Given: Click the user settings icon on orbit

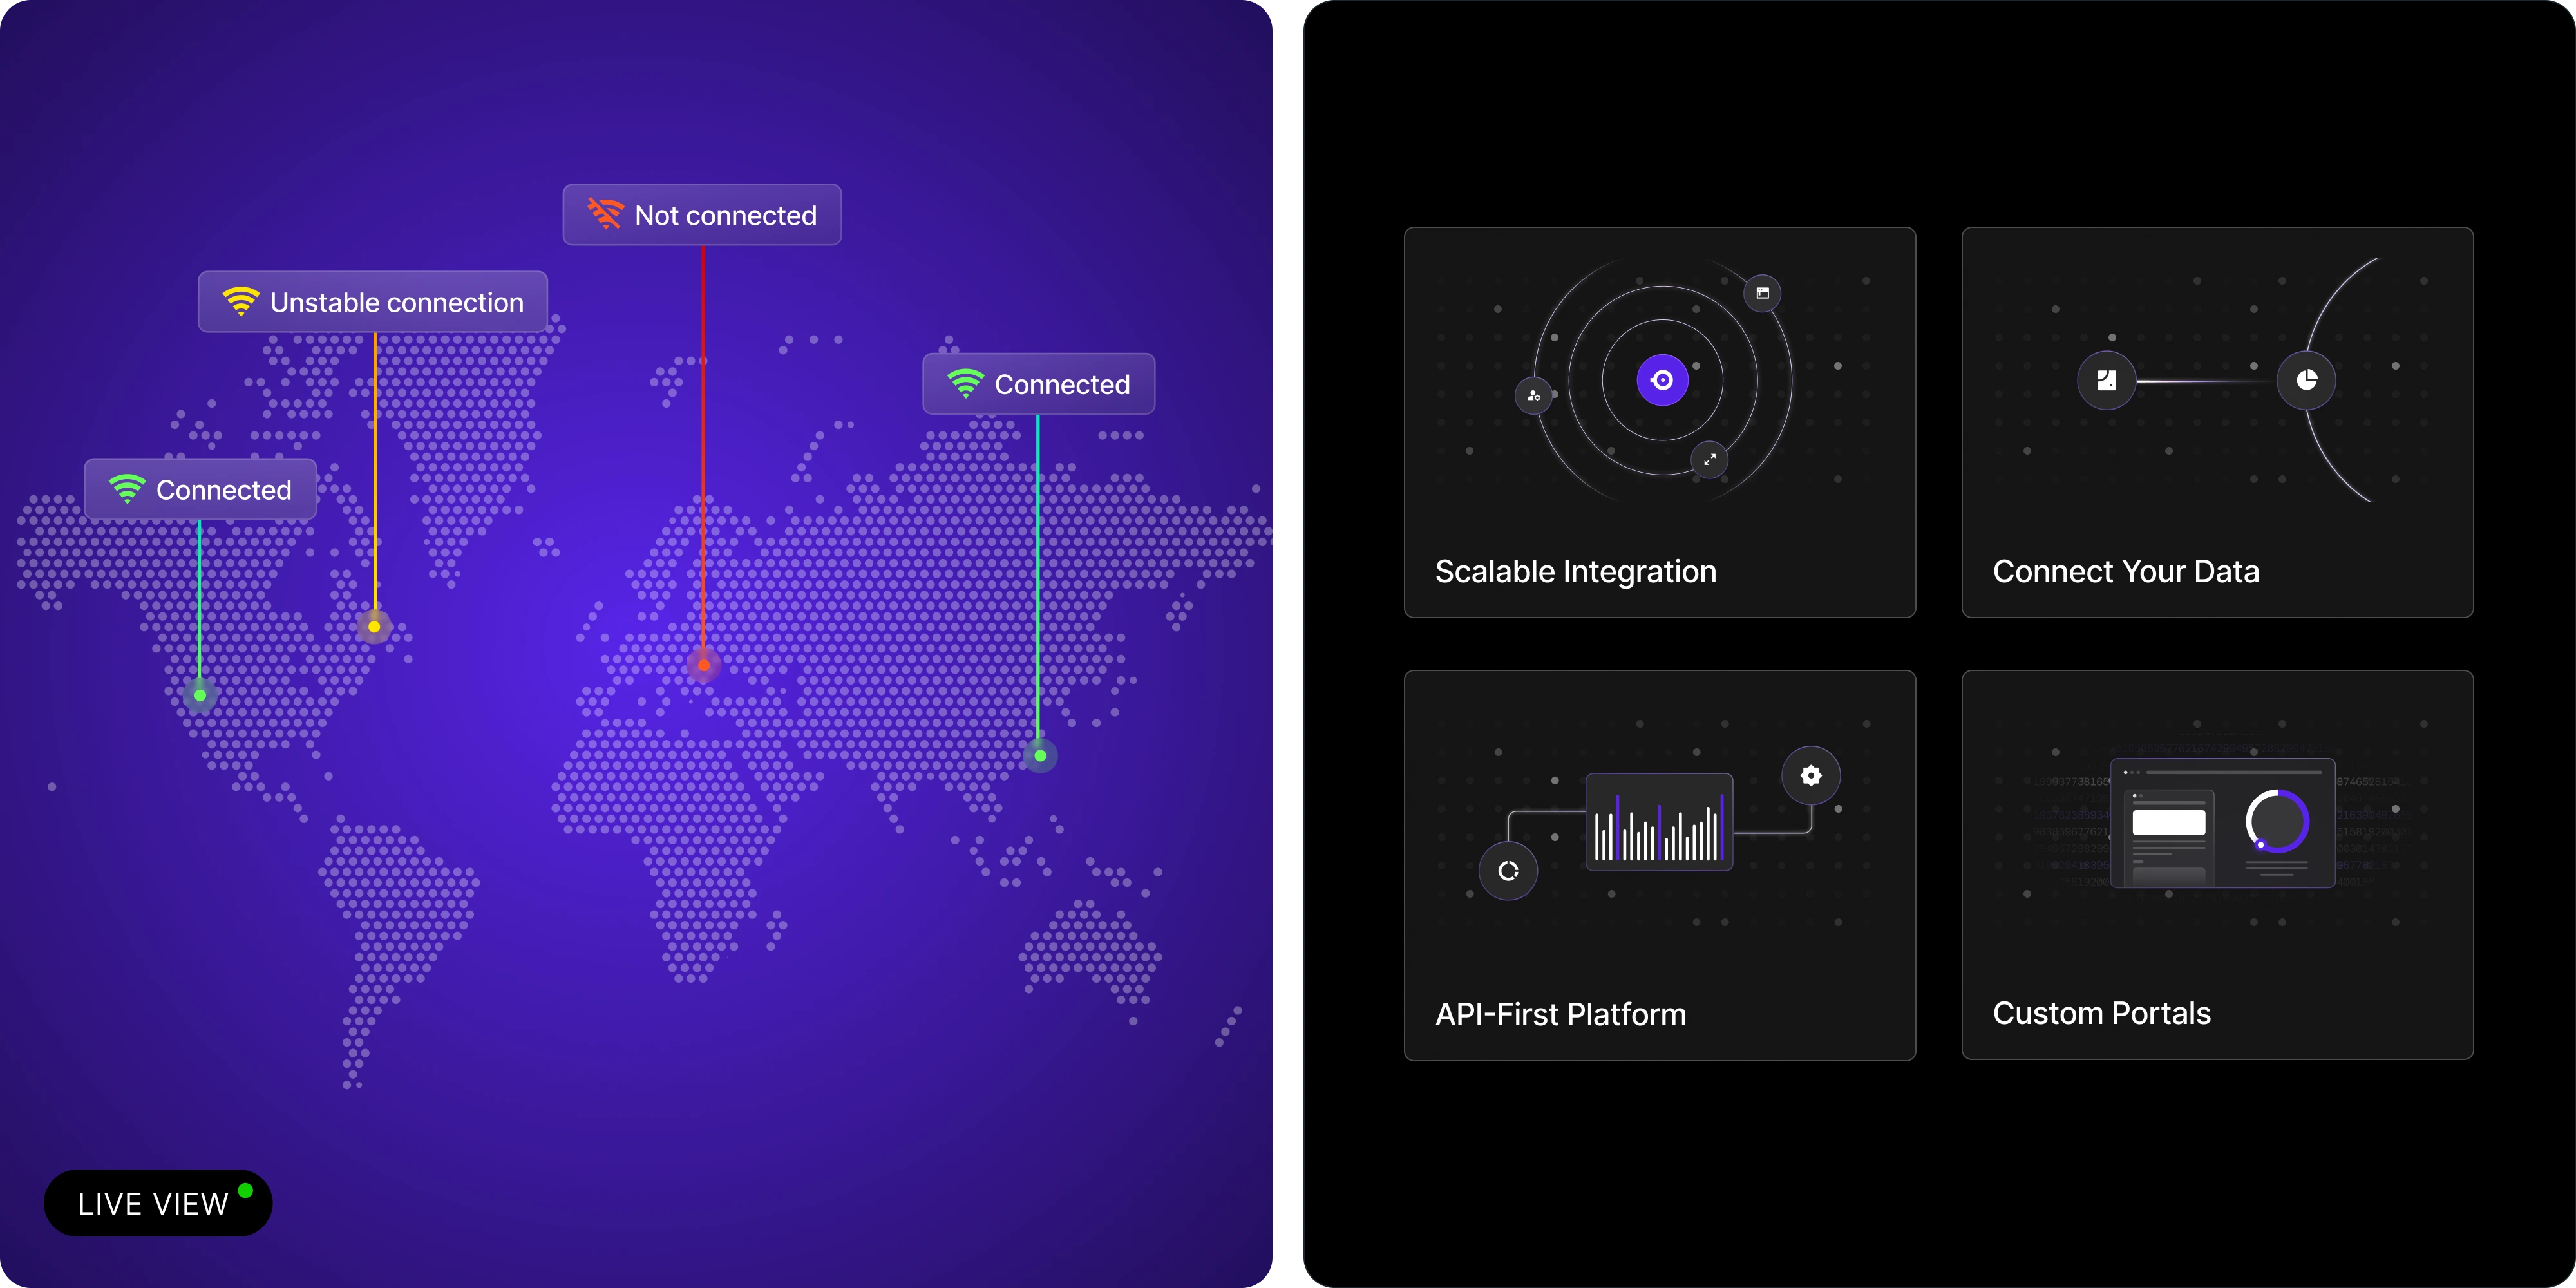Looking at the screenshot, I should coord(1534,396).
